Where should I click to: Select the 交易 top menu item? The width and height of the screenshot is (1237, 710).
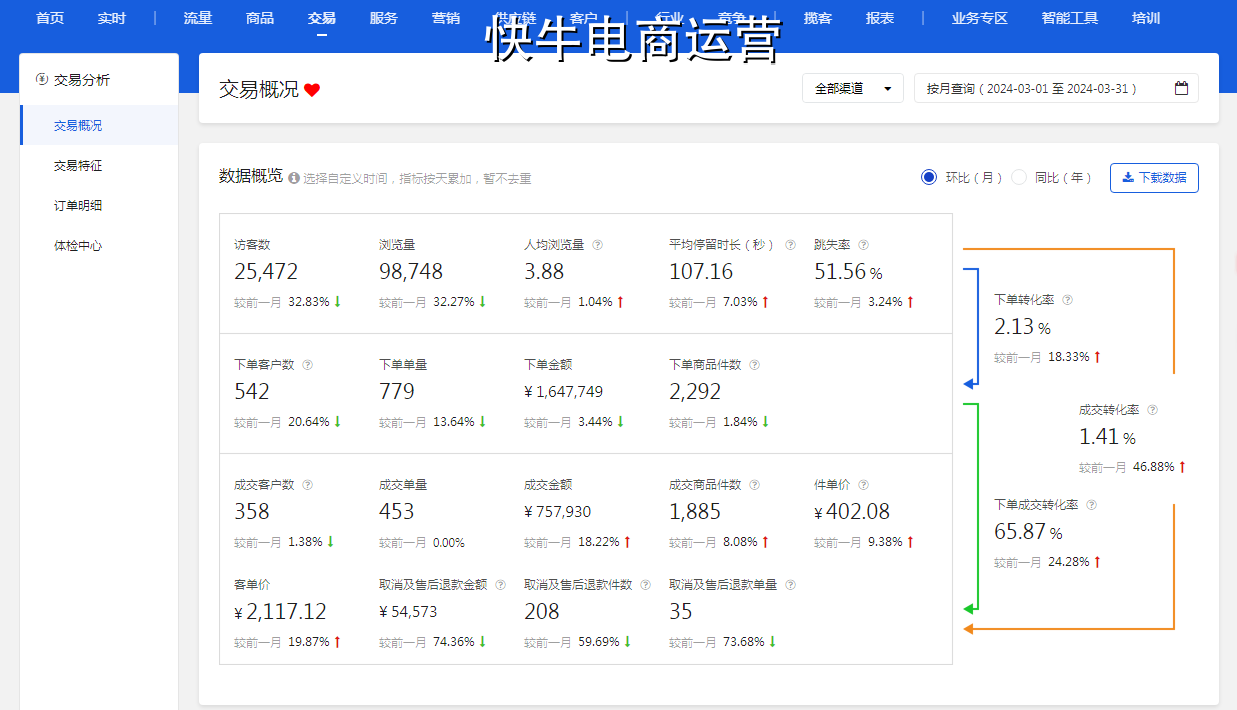point(322,18)
